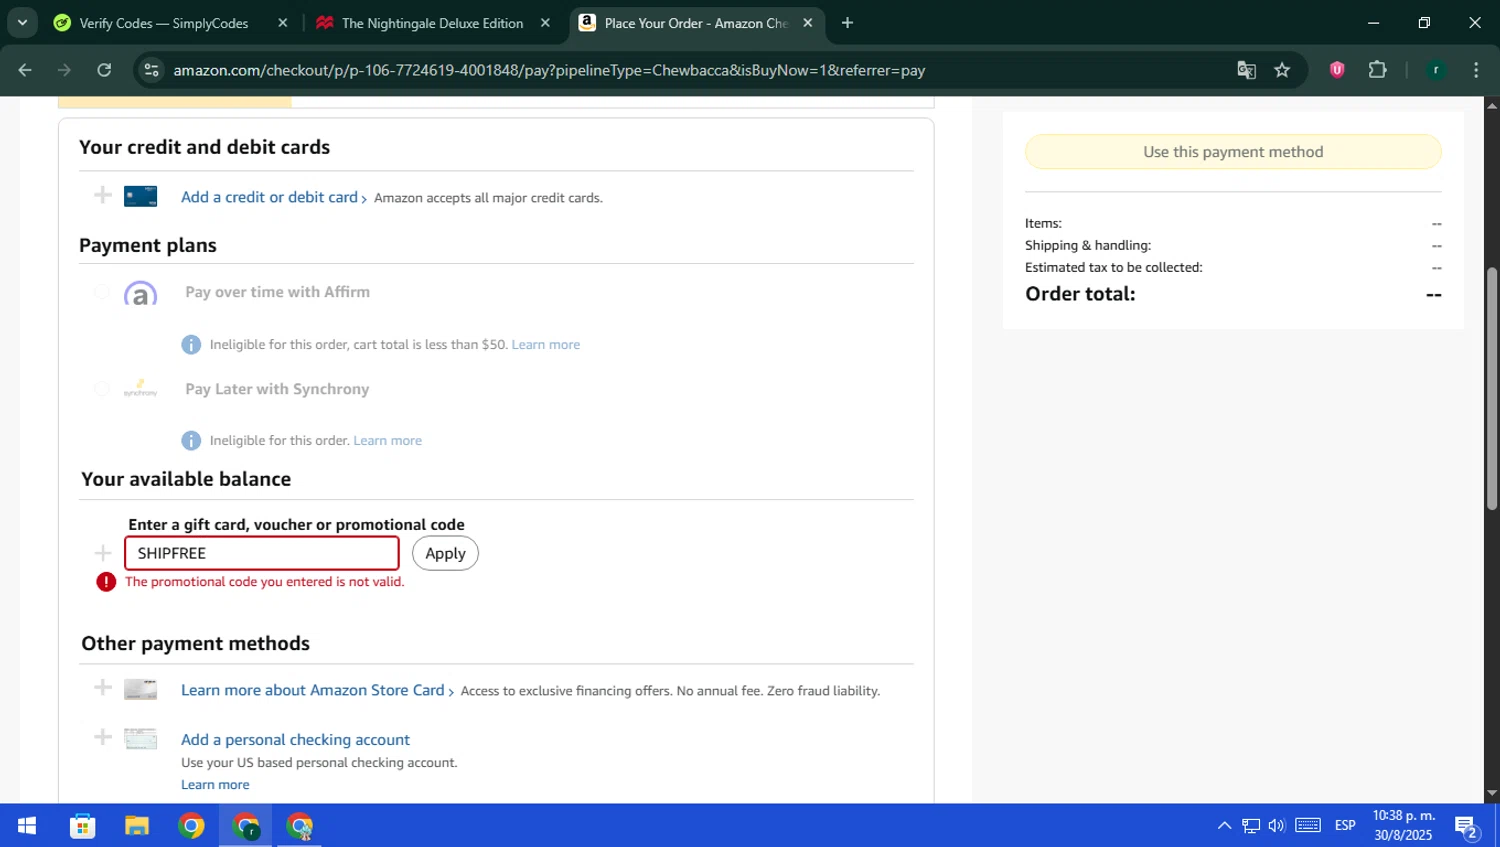Viewport: 1500px width, 847px height.
Task: Open Learn more link for Synchrony ineligibility
Action: pyautogui.click(x=388, y=440)
